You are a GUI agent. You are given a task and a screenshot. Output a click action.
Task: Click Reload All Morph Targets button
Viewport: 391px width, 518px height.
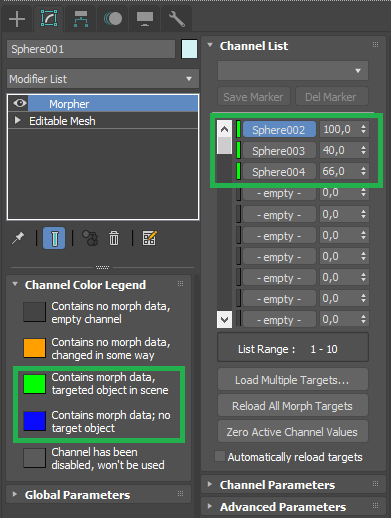(293, 405)
